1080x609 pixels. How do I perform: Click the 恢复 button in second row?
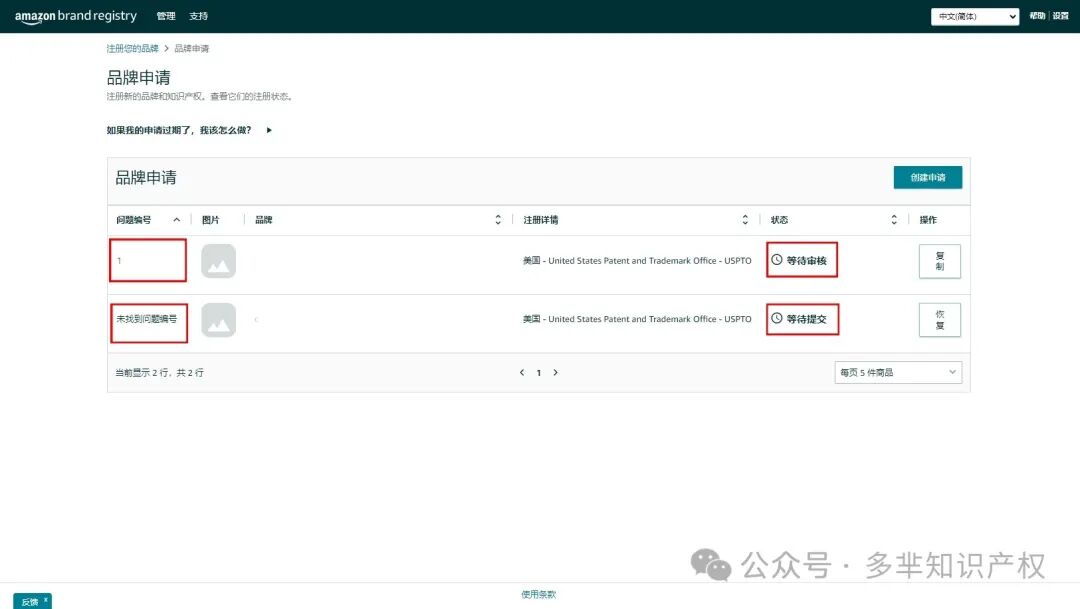[x=939, y=320]
